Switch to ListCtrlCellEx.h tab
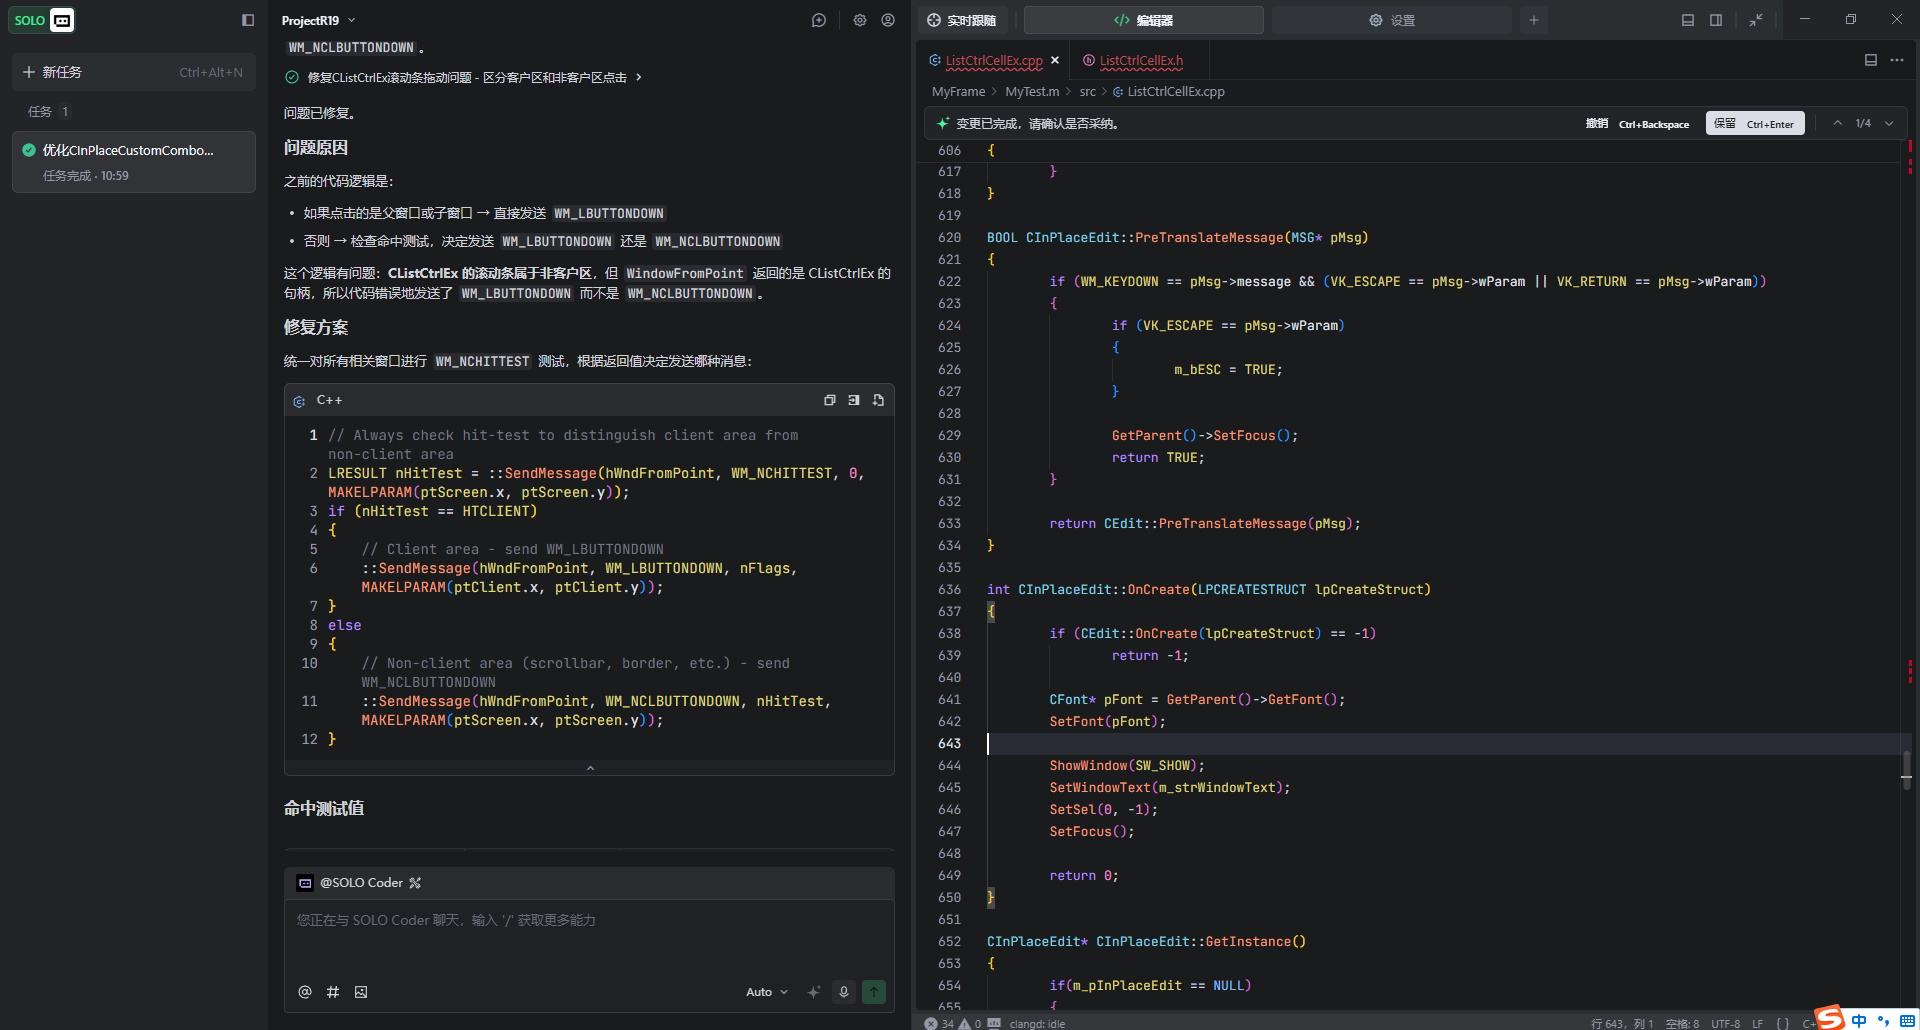The image size is (1920, 1030). [x=1141, y=61]
